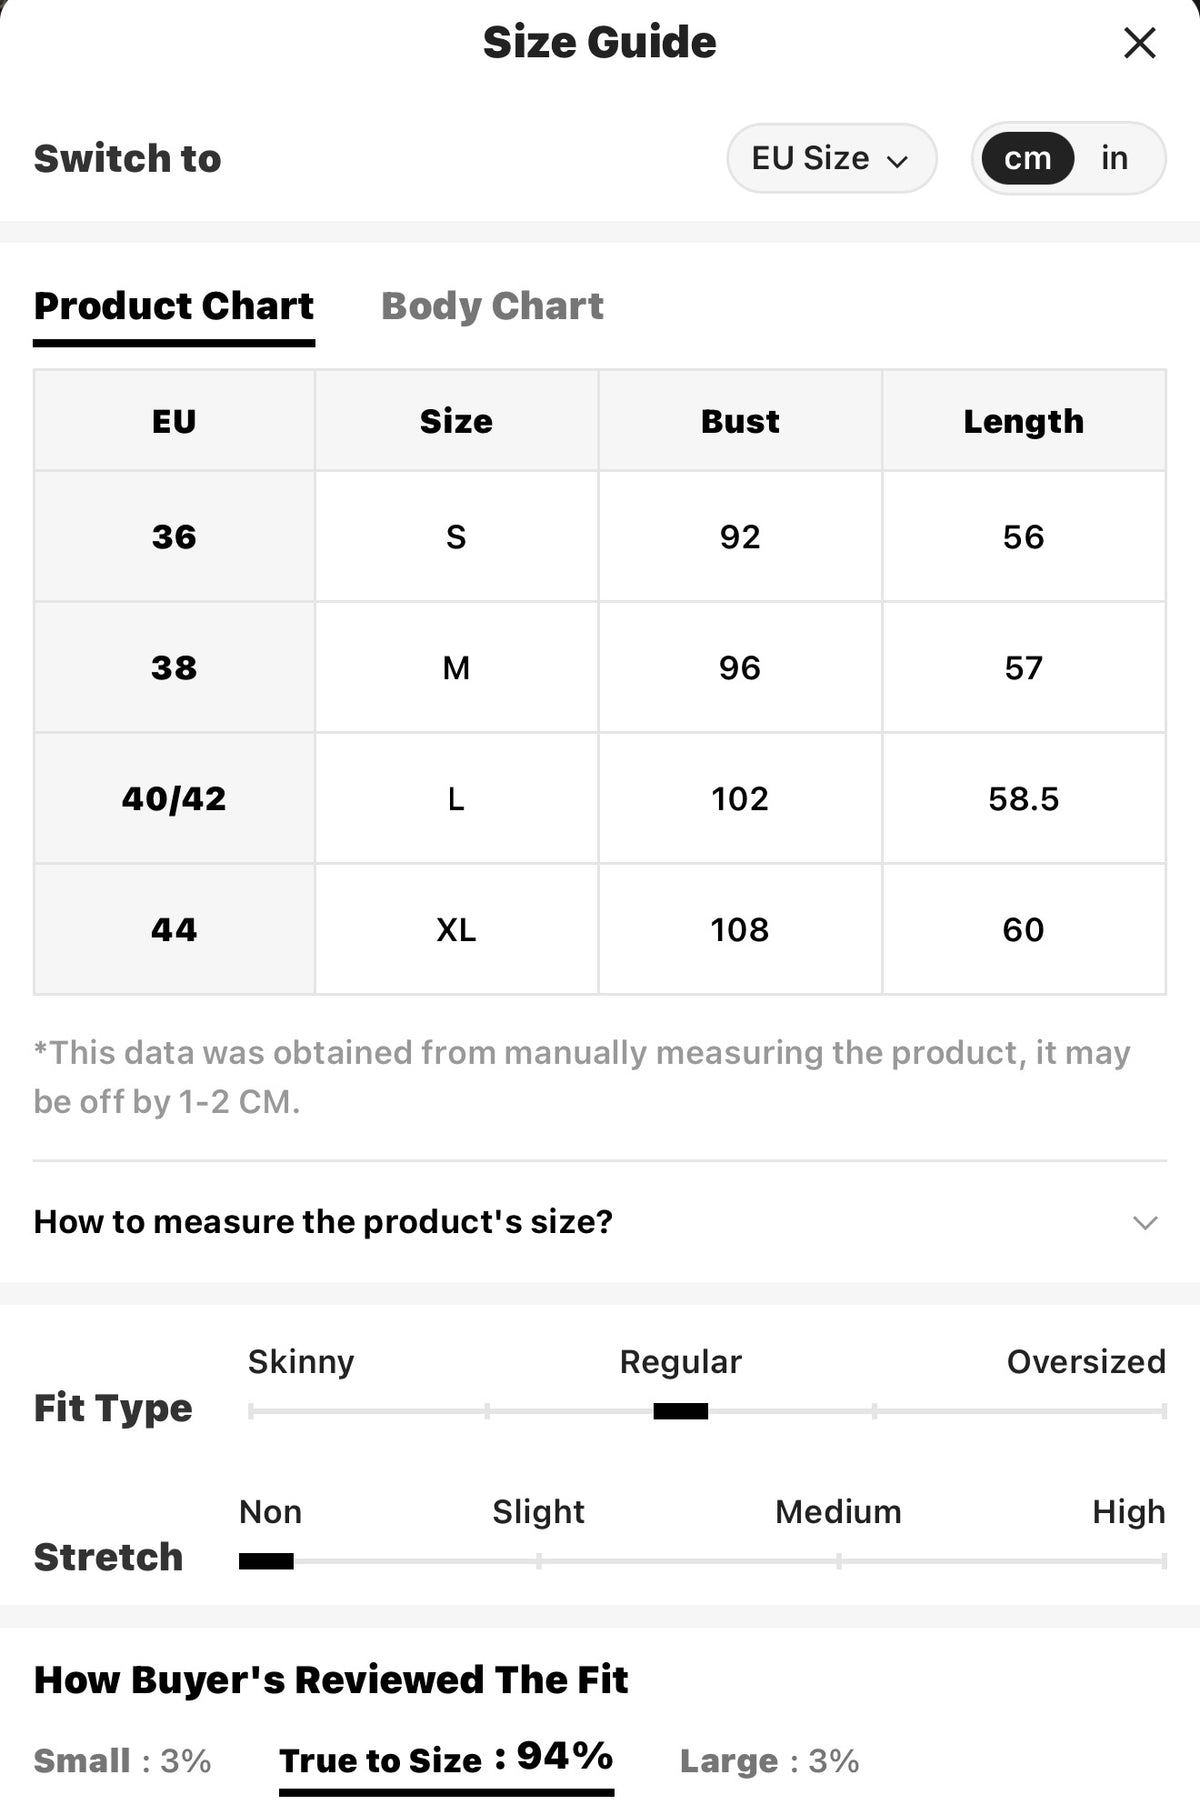Select the Product Chart tab

pyautogui.click(x=174, y=307)
